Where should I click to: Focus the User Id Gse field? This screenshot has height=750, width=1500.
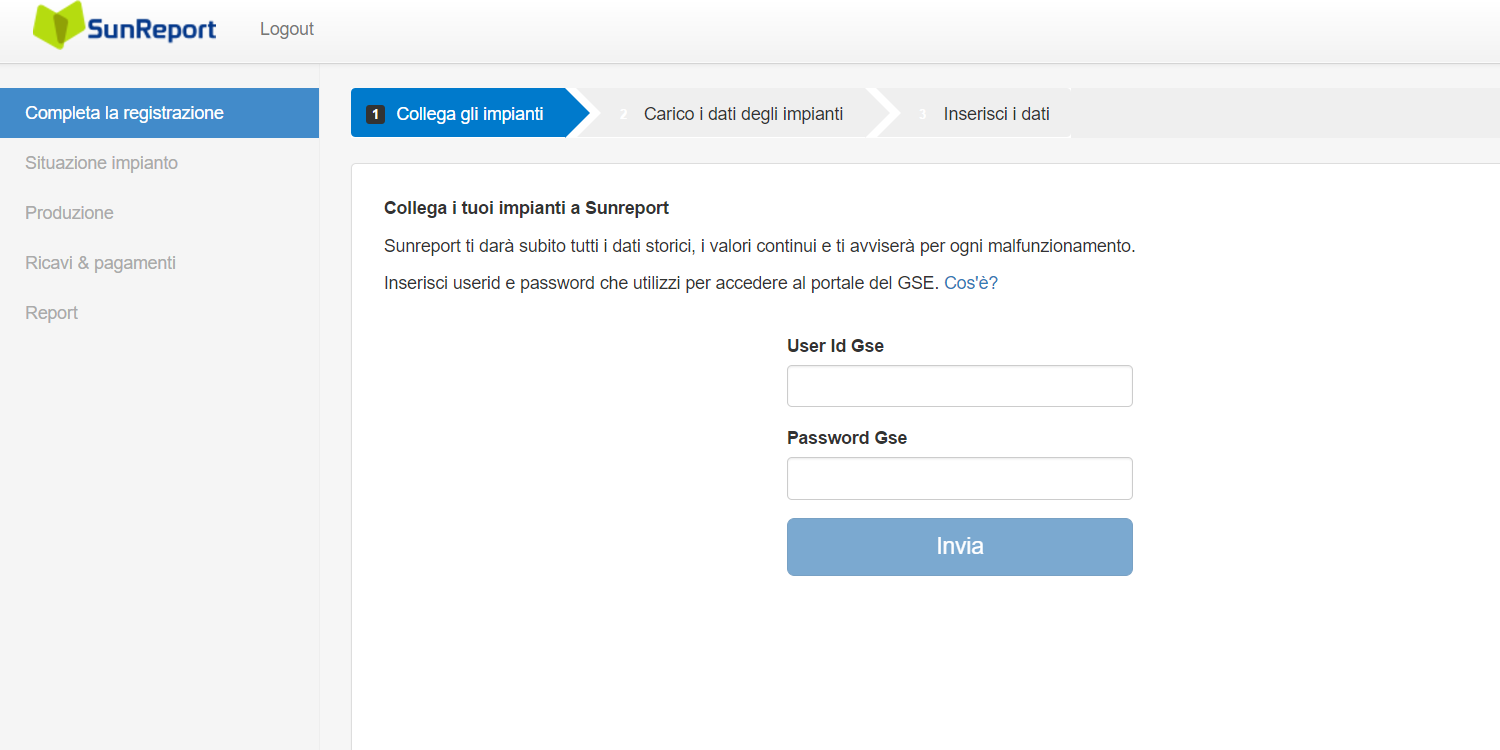(x=960, y=386)
